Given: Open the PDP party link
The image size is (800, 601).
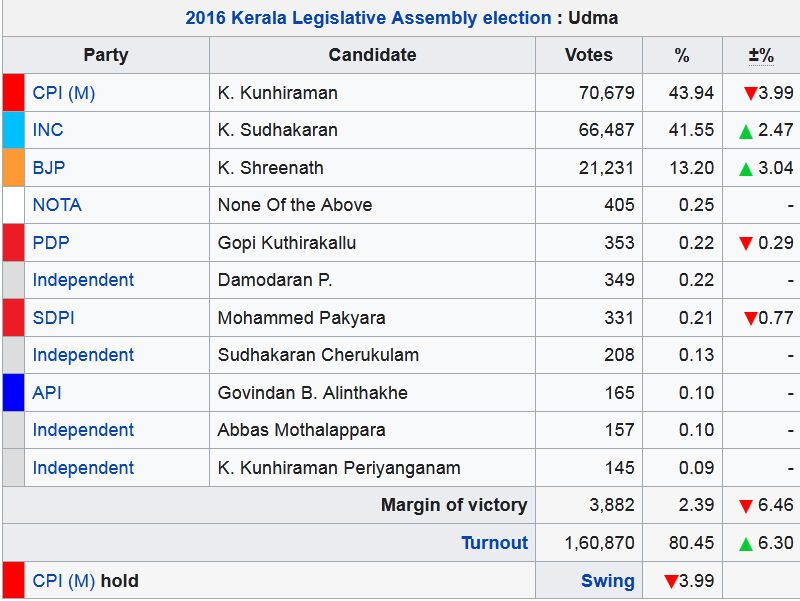Looking at the screenshot, I should [x=51, y=243].
